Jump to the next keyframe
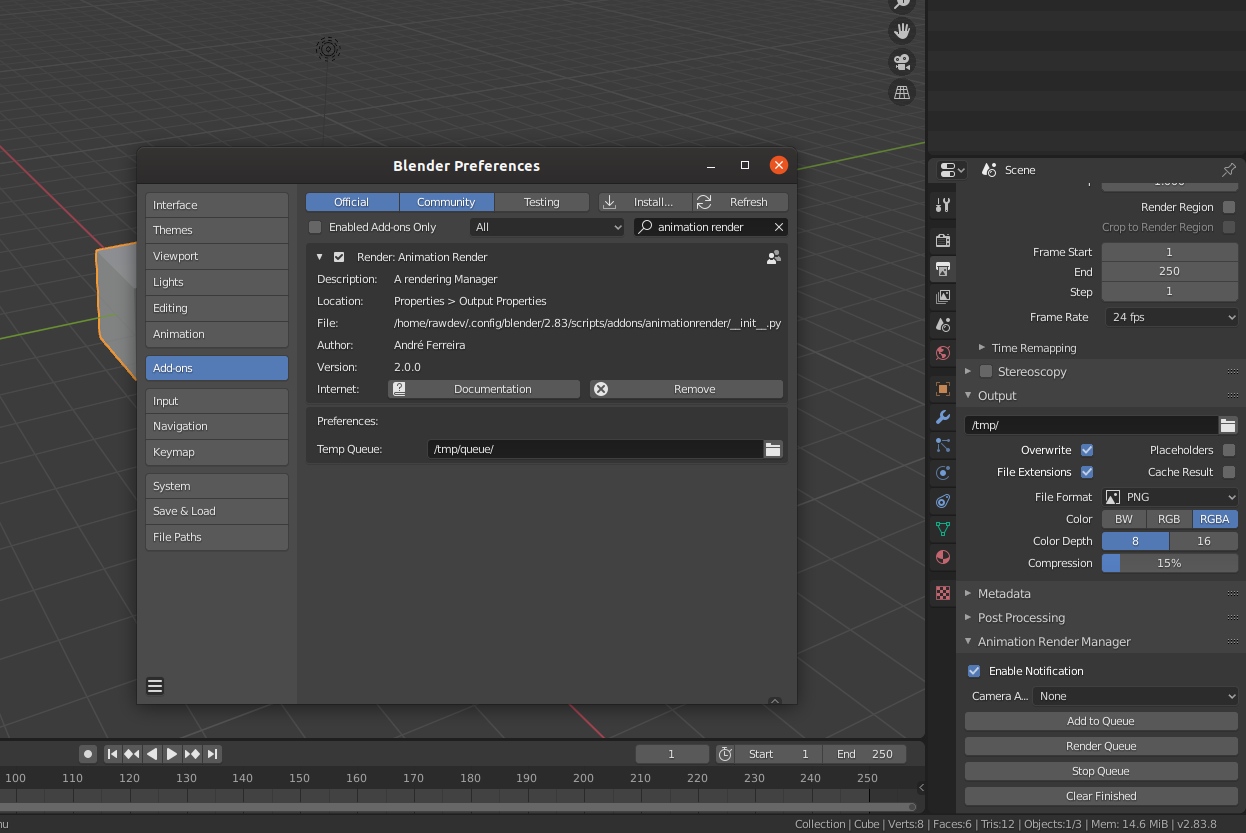Screen dimensions: 1246x833 point(192,754)
